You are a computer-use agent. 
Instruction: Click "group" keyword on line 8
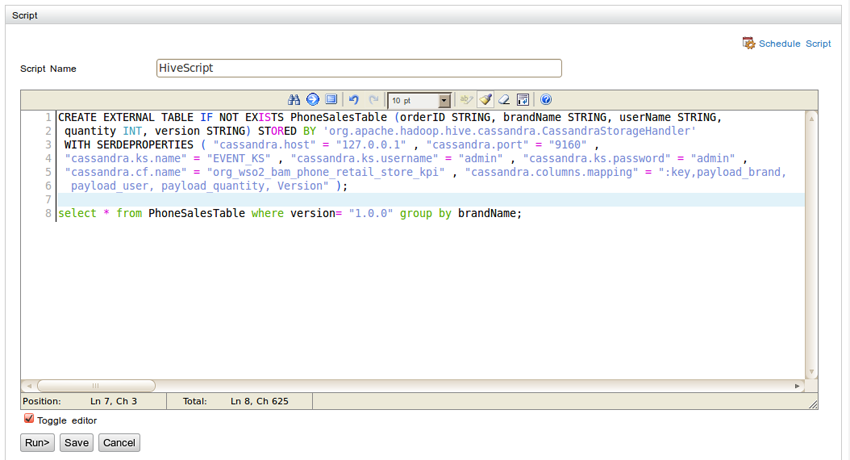416,213
